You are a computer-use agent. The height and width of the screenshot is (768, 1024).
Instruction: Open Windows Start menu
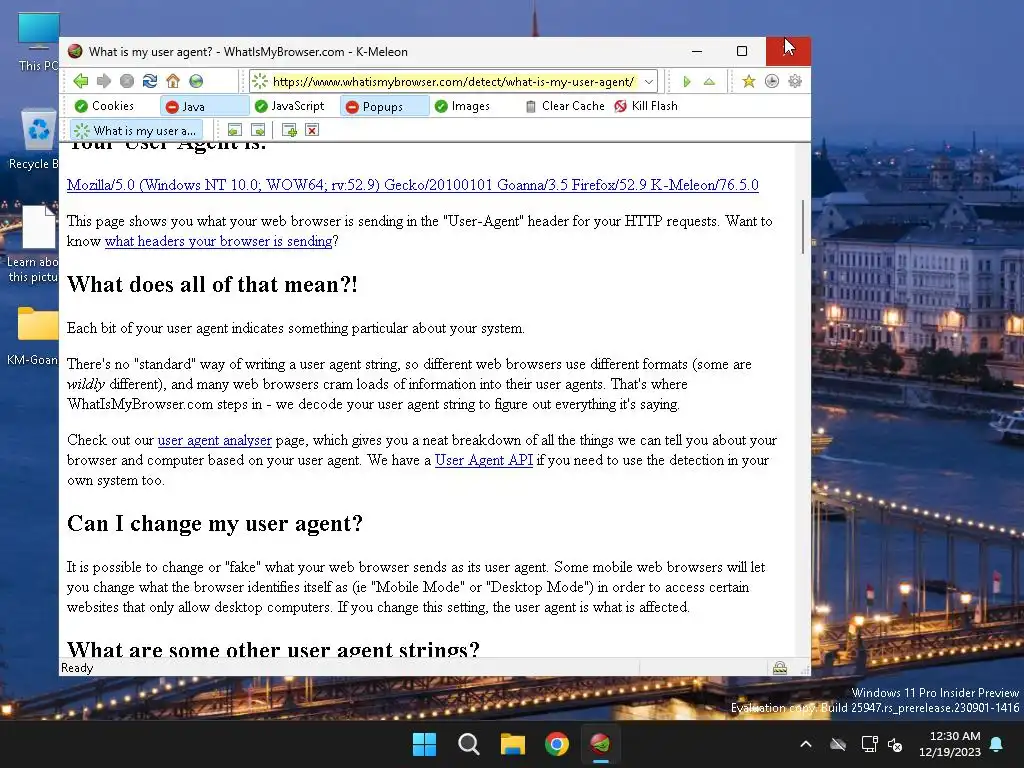pyautogui.click(x=424, y=744)
